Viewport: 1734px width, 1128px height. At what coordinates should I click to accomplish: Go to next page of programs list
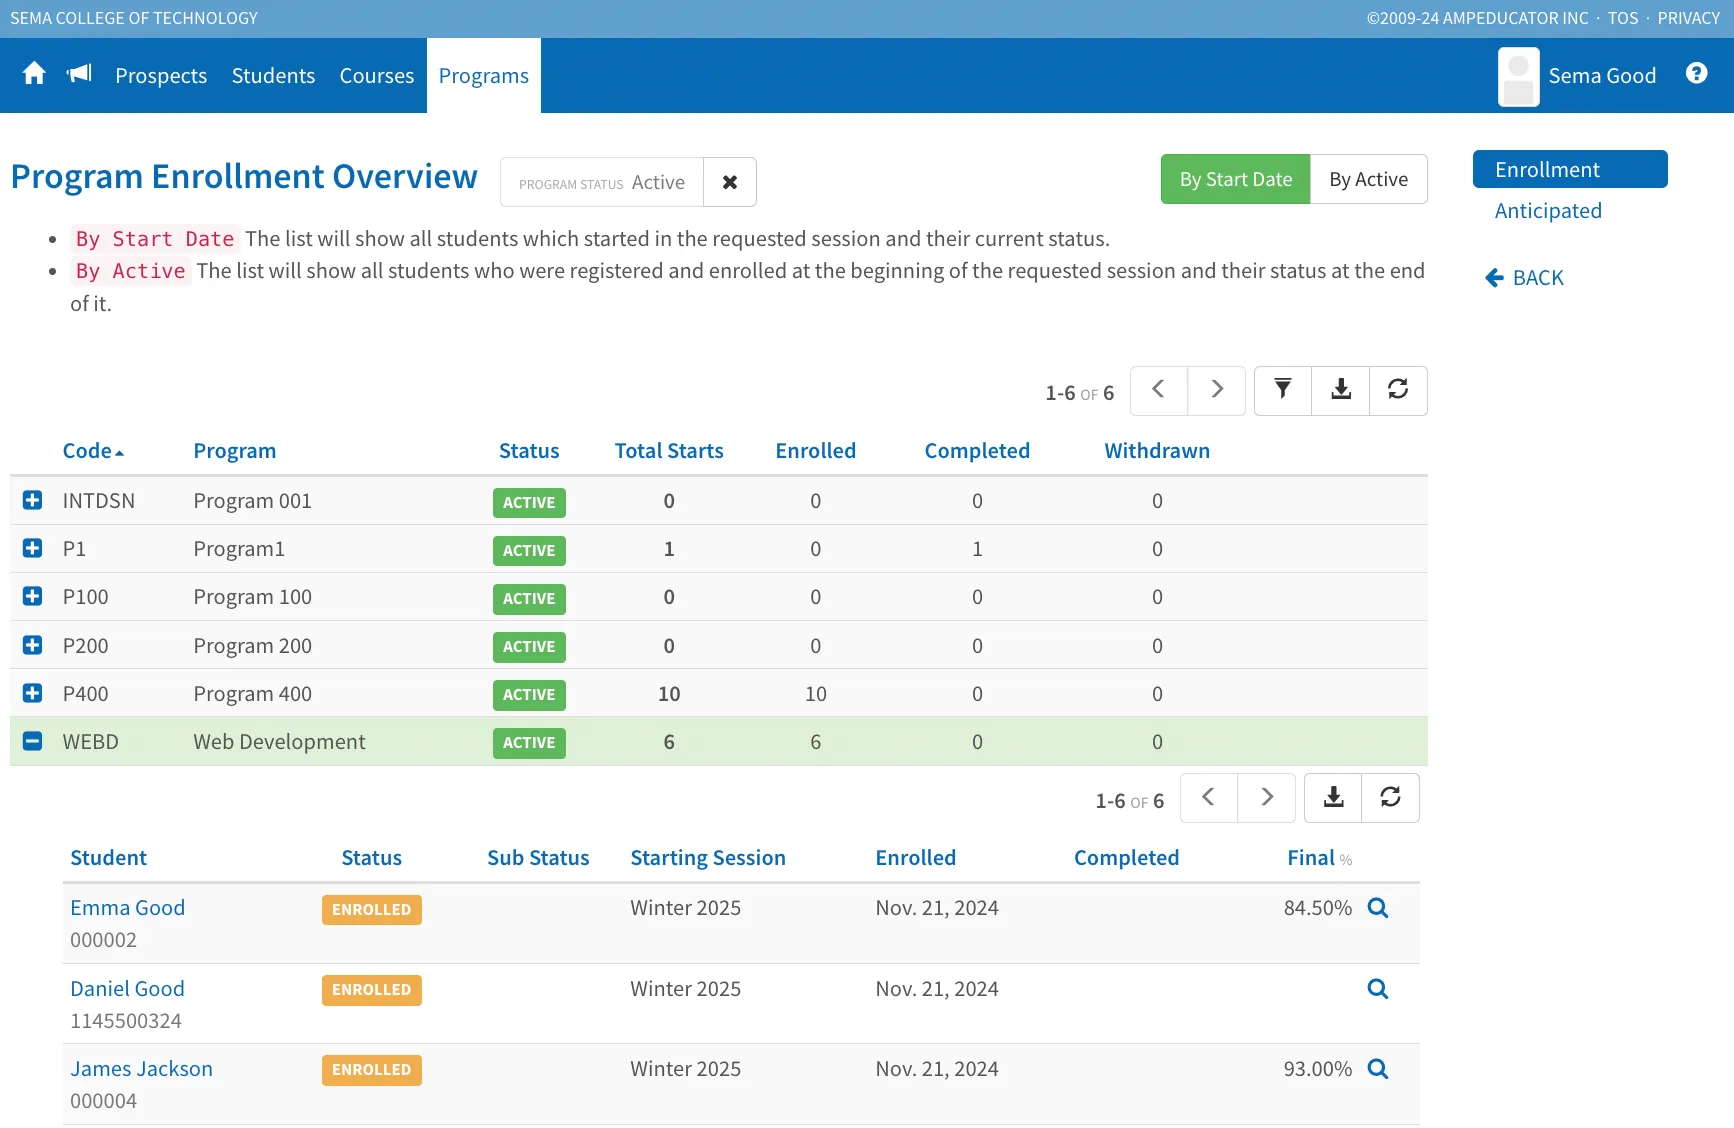coord(1217,390)
